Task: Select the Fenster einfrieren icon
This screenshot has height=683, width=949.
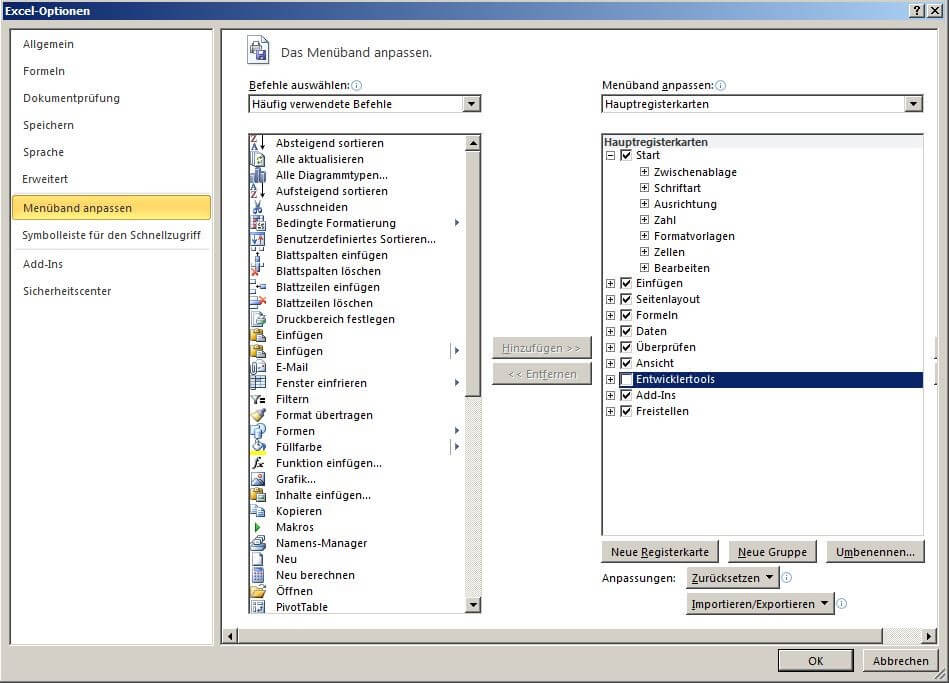Action: 258,383
